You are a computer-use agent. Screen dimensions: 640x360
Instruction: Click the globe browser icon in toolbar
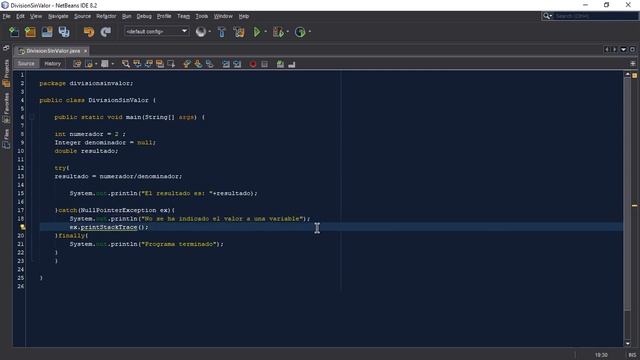pyautogui.click(x=200, y=32)
